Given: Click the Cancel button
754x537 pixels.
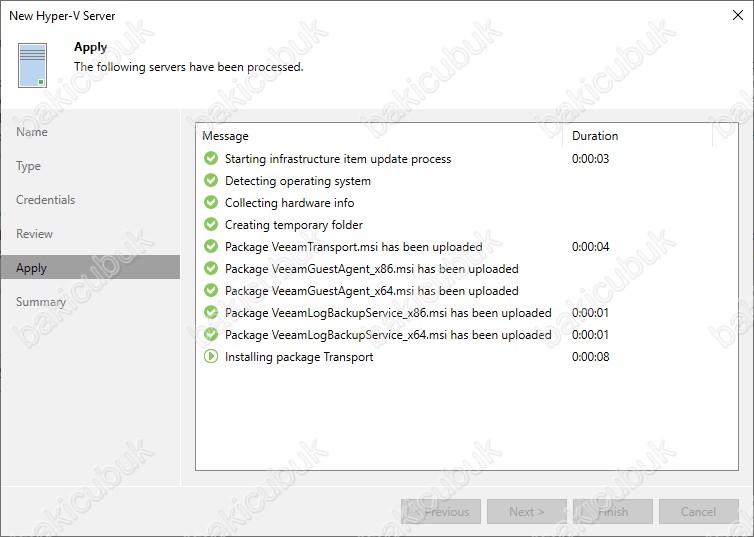Looking at the screenshot, I should click(699, 512).
